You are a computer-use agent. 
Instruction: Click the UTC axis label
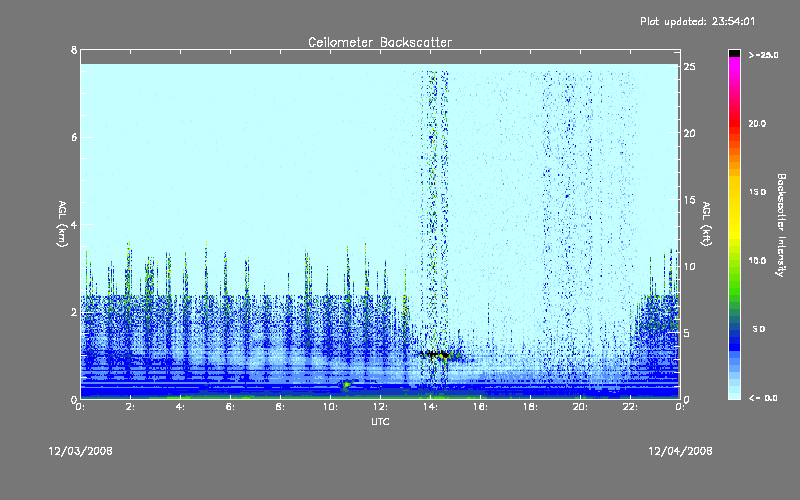pyautogui.click(x=380, y=421)
